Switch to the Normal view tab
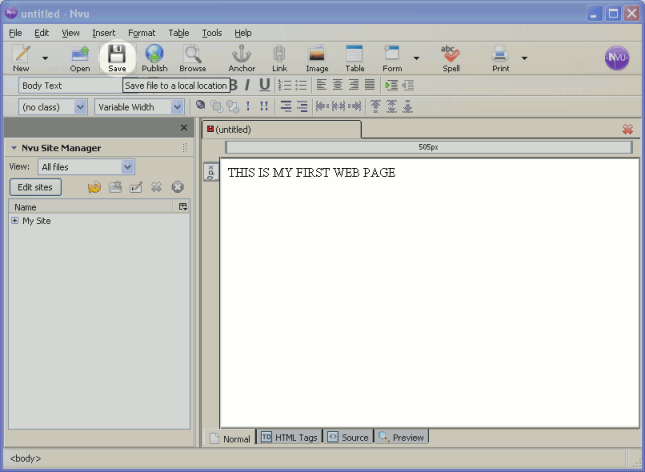Viewport: 645px width, 472px height. 230,438
